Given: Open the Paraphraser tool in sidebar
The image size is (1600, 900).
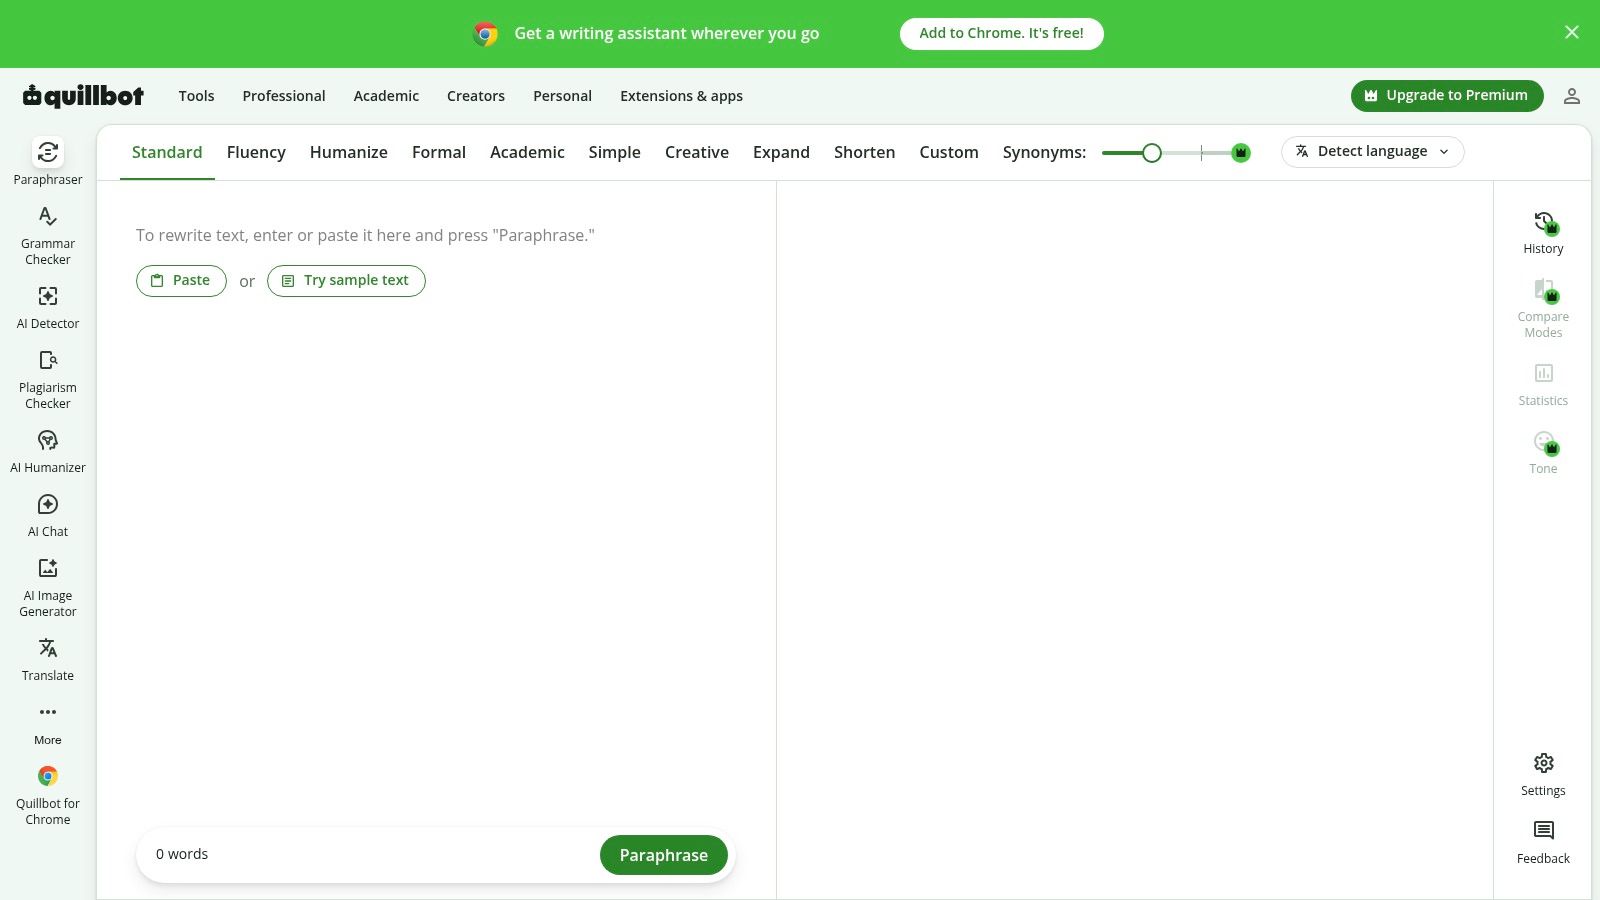Looking at the screenshot, I should [48, 162].
